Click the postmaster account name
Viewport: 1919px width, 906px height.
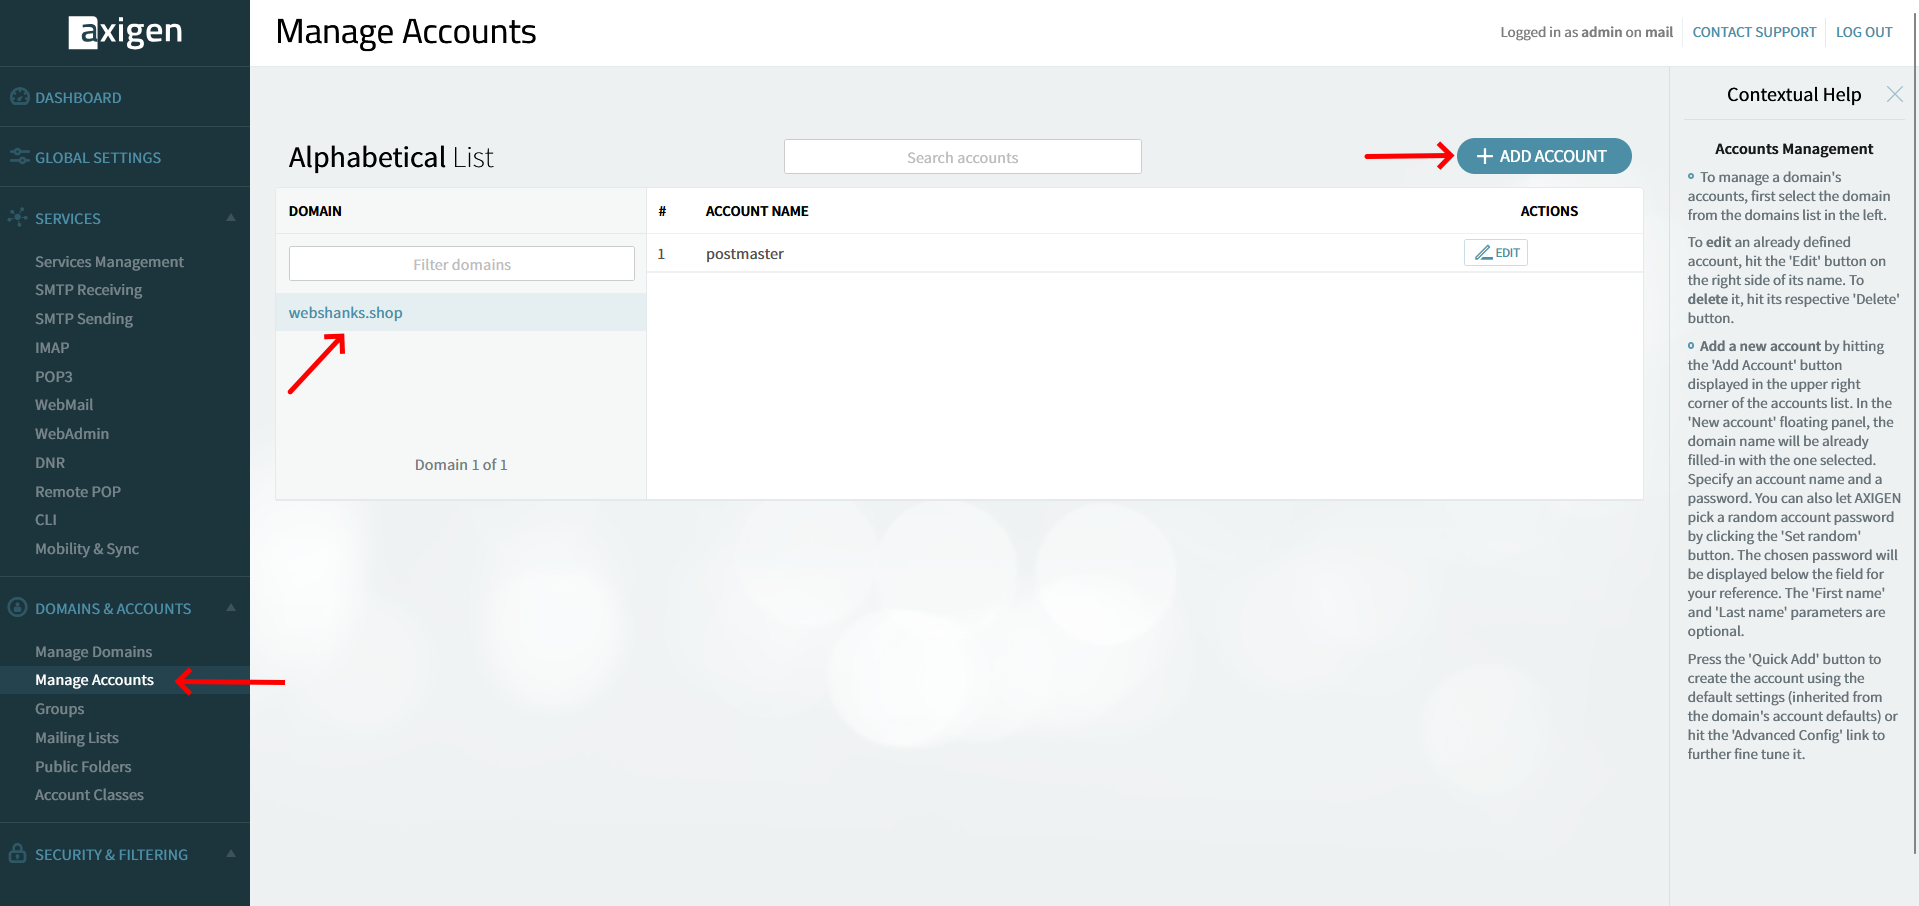[745, 254]
